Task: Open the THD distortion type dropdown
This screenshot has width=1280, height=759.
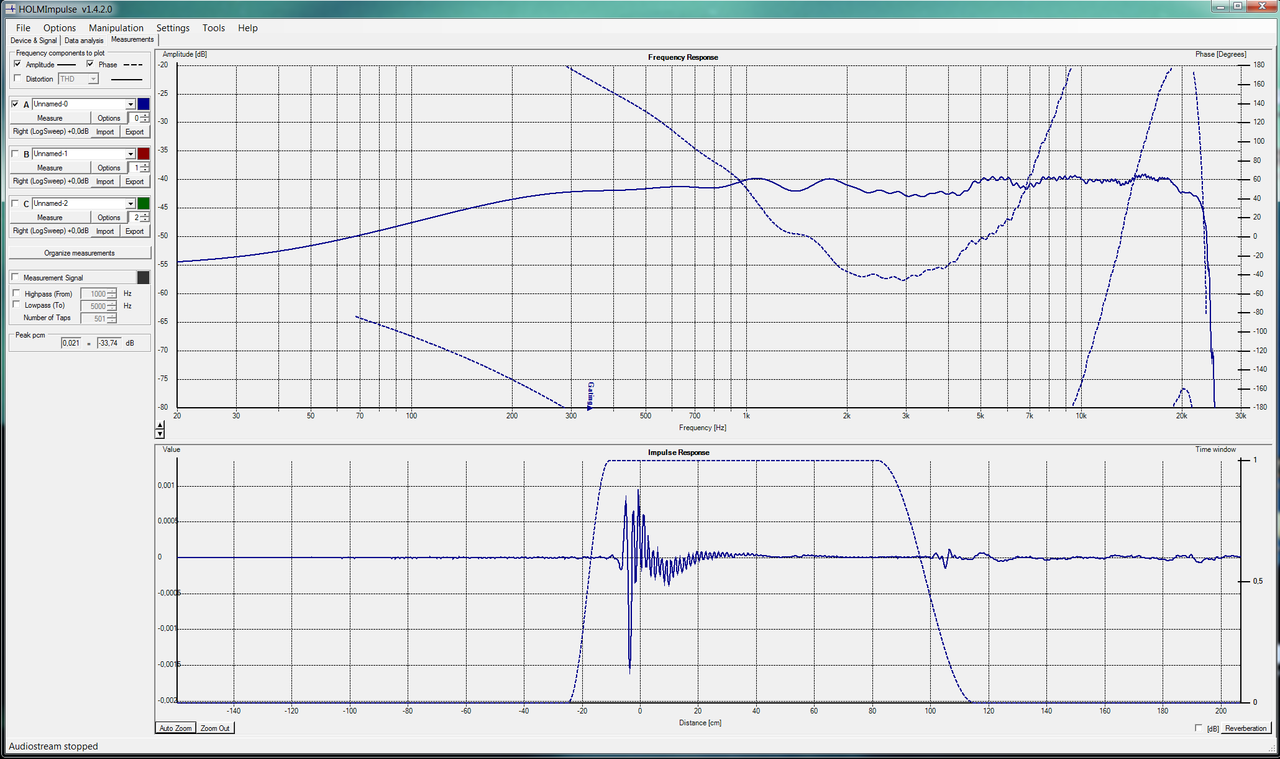Action: pyautogui.click(x=93, y=78)
